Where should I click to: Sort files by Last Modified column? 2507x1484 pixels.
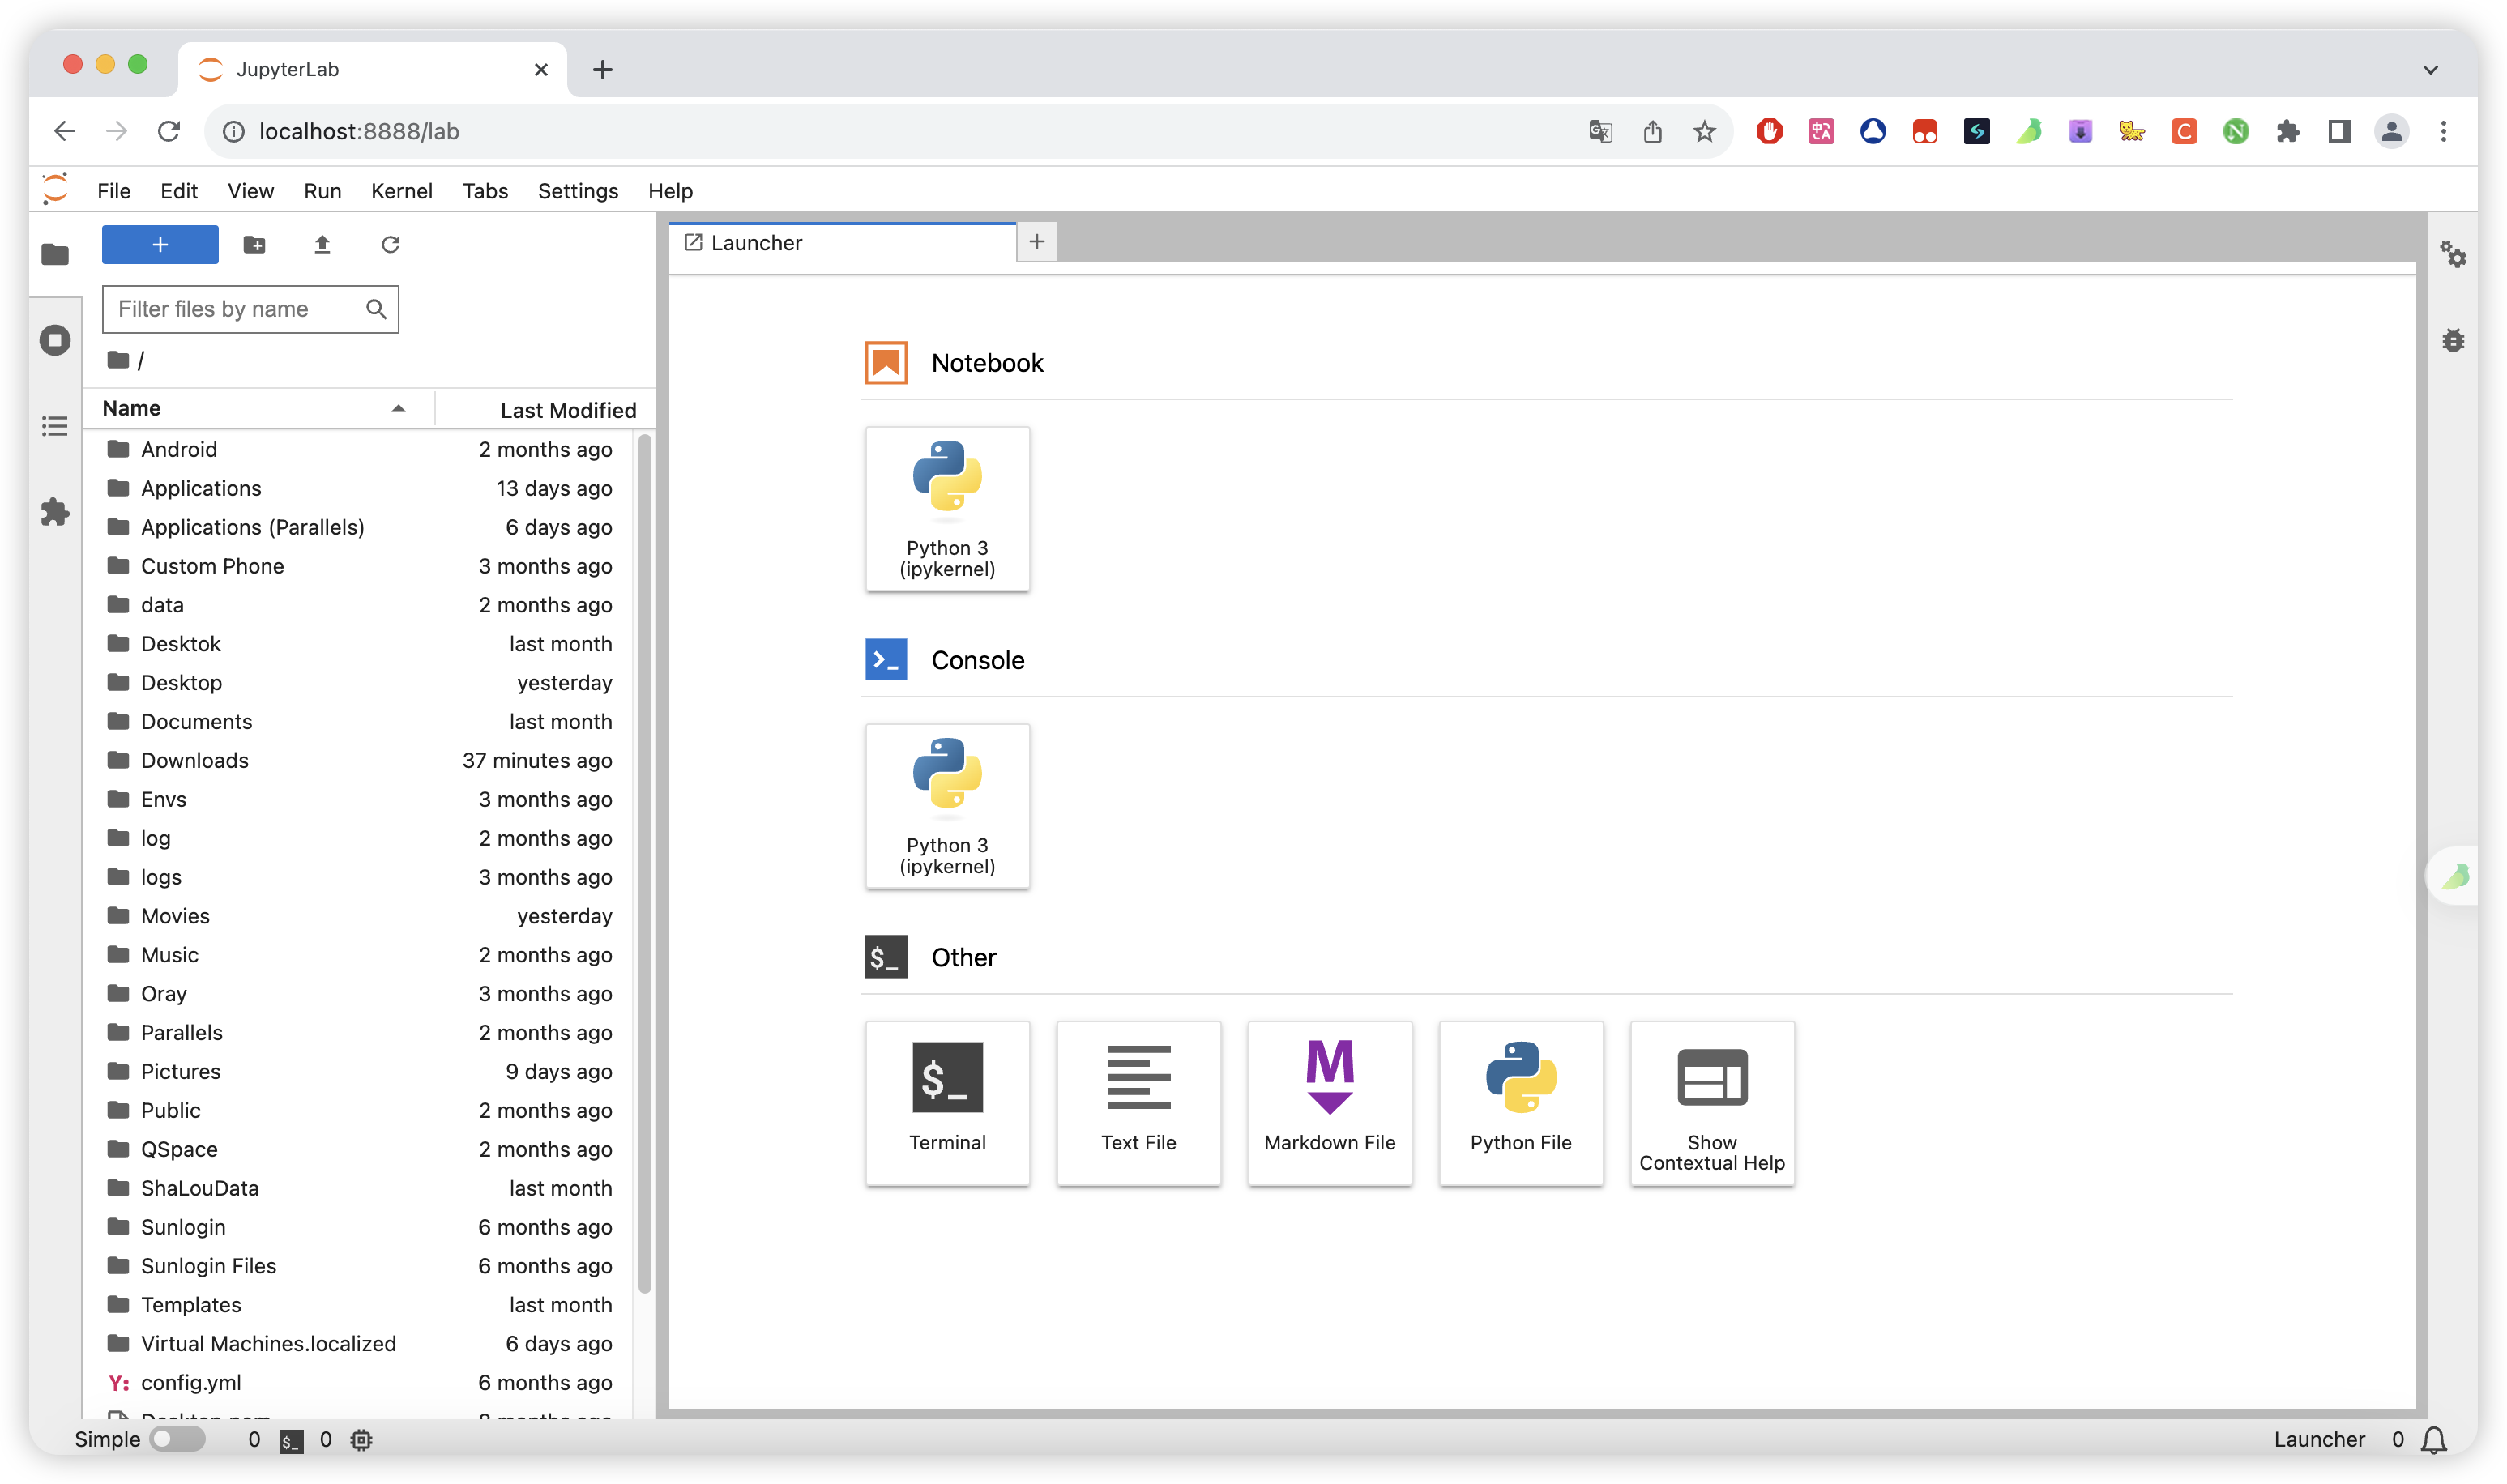pos(567,410)
